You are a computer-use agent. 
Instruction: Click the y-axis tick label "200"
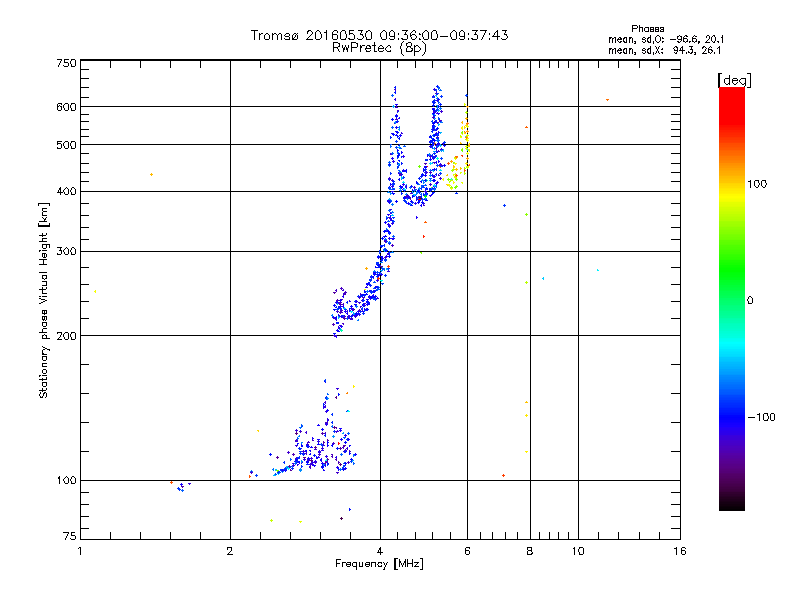66,336
